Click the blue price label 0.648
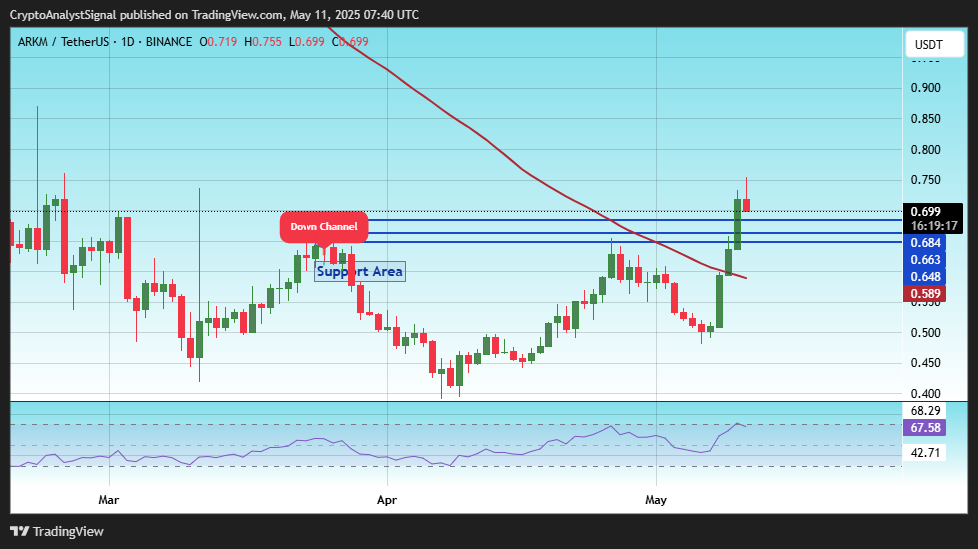The image size is (978, 549). [x=925, y=276]
